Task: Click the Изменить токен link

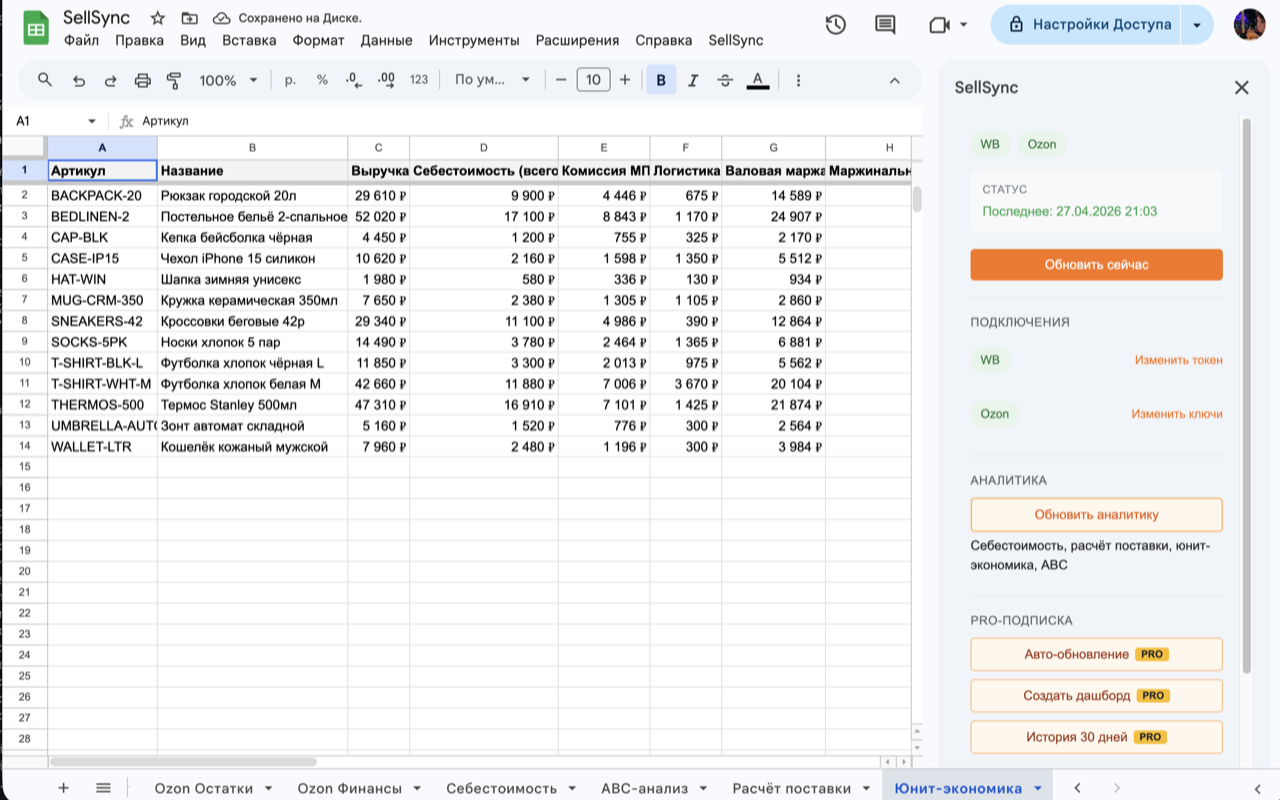Action: point(1178,360)
